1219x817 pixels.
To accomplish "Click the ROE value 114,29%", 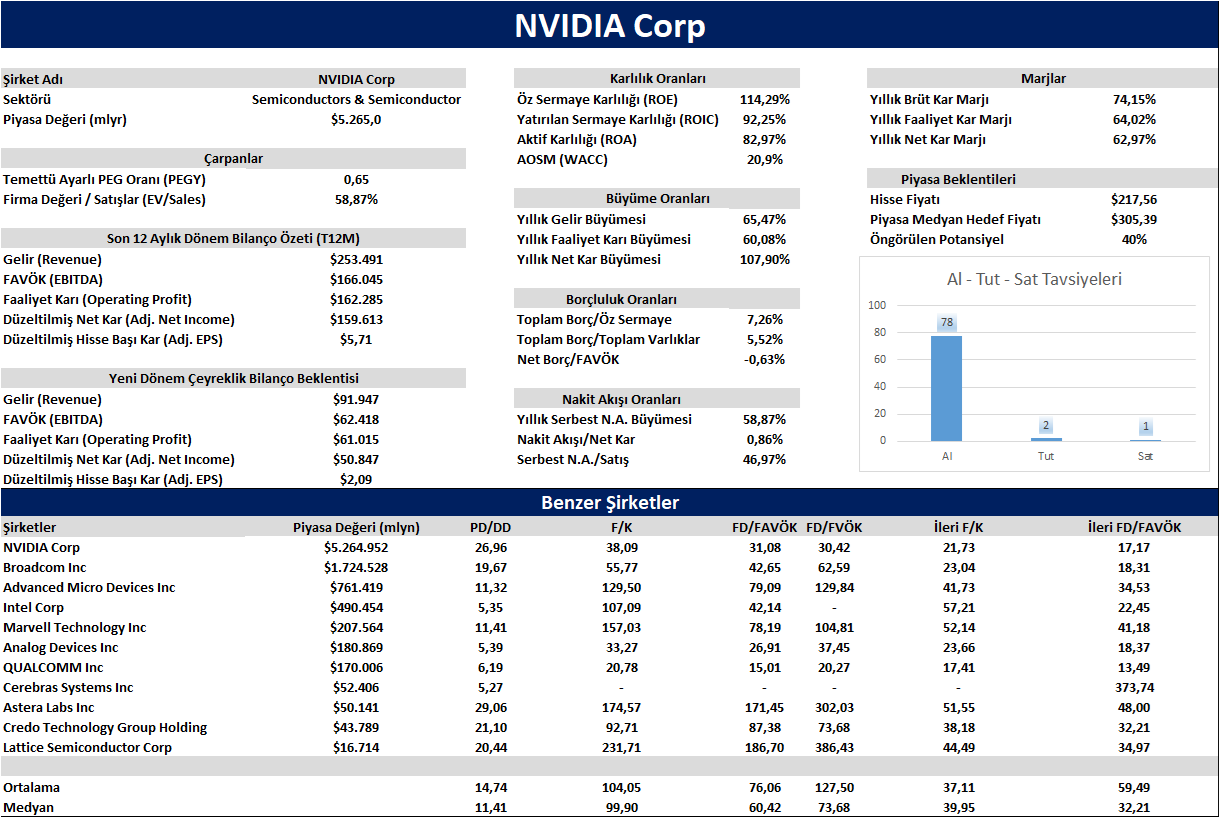I will 765,99.
